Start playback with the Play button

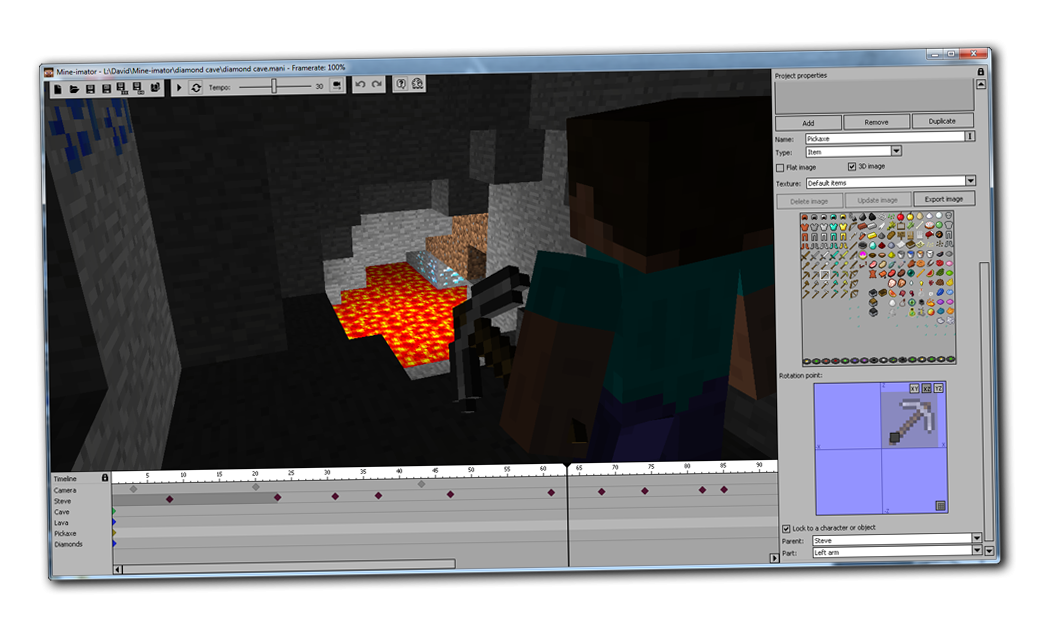coord(178,88)
